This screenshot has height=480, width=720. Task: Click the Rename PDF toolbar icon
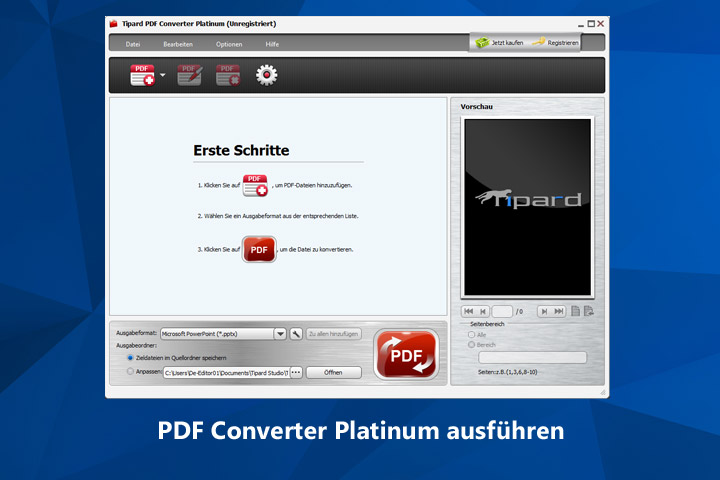pos(190,75)
